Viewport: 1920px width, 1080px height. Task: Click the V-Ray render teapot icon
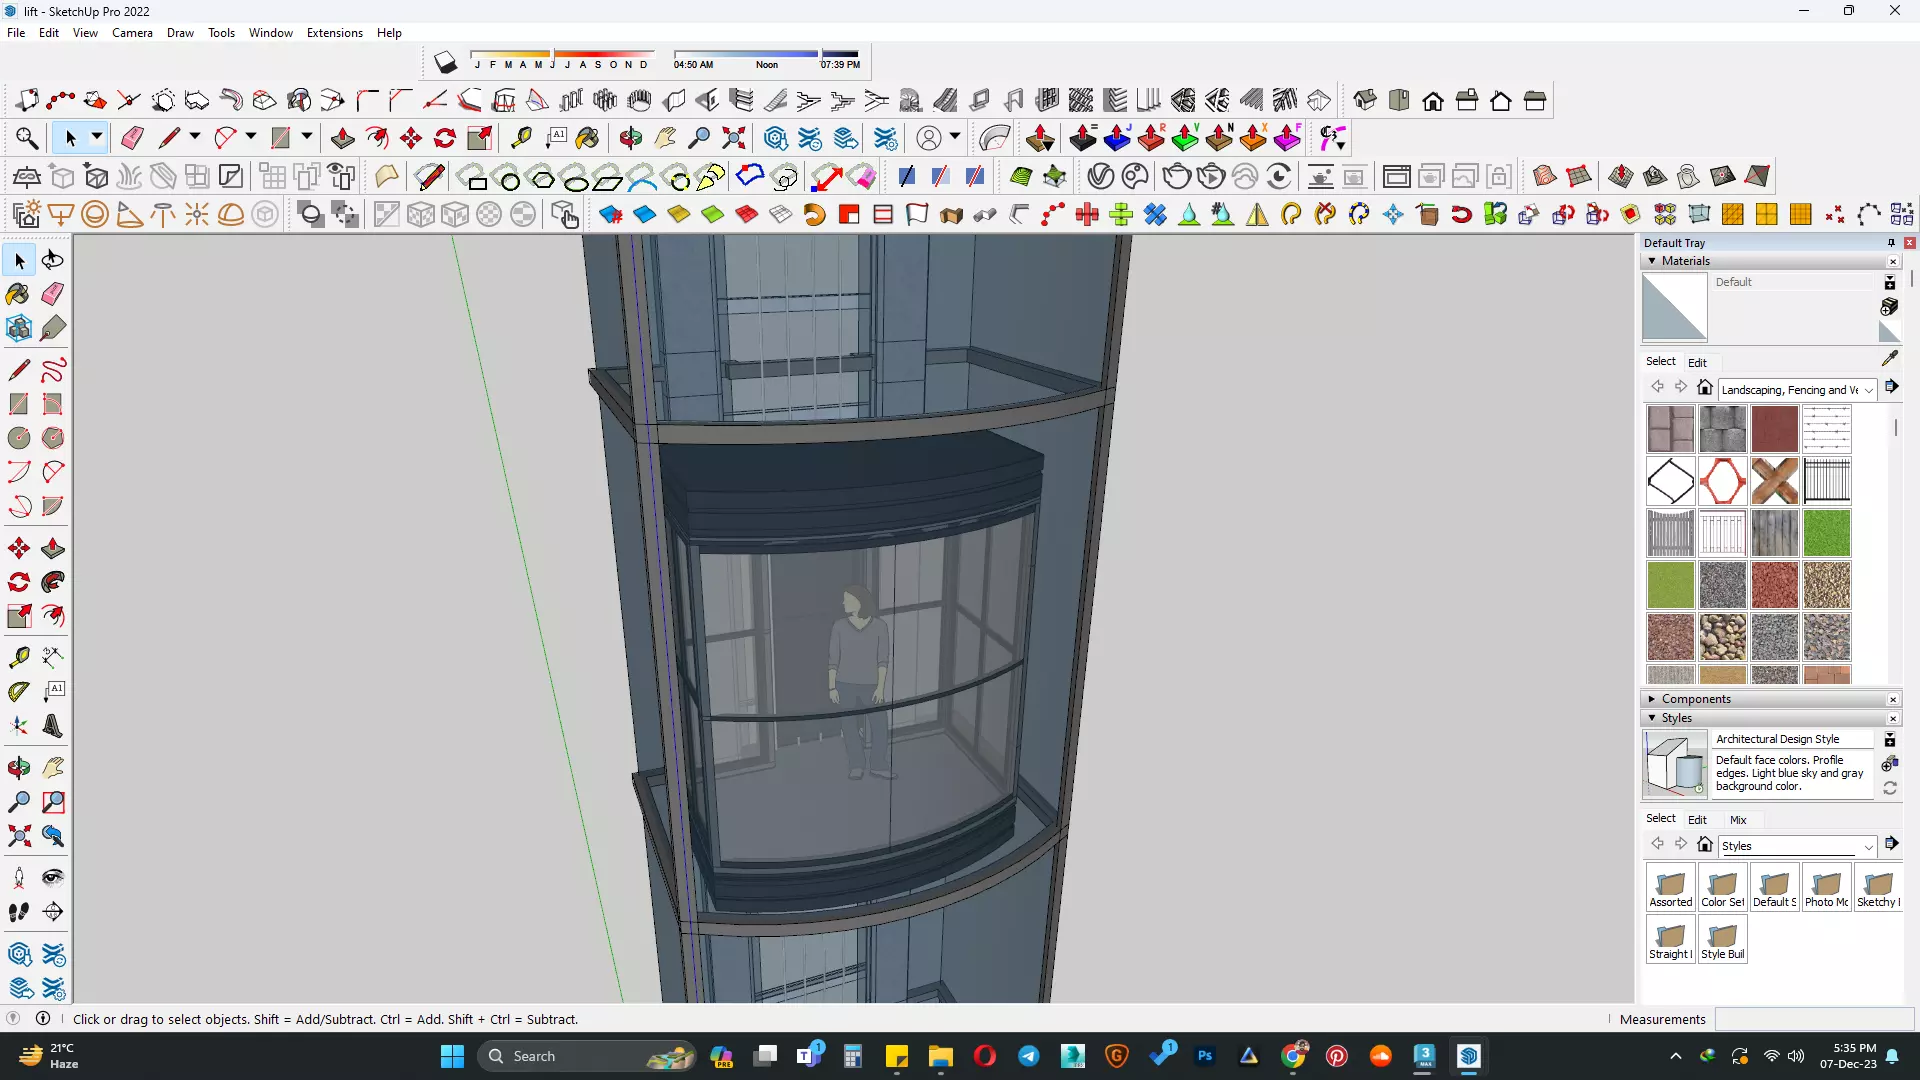(1177, 177)
